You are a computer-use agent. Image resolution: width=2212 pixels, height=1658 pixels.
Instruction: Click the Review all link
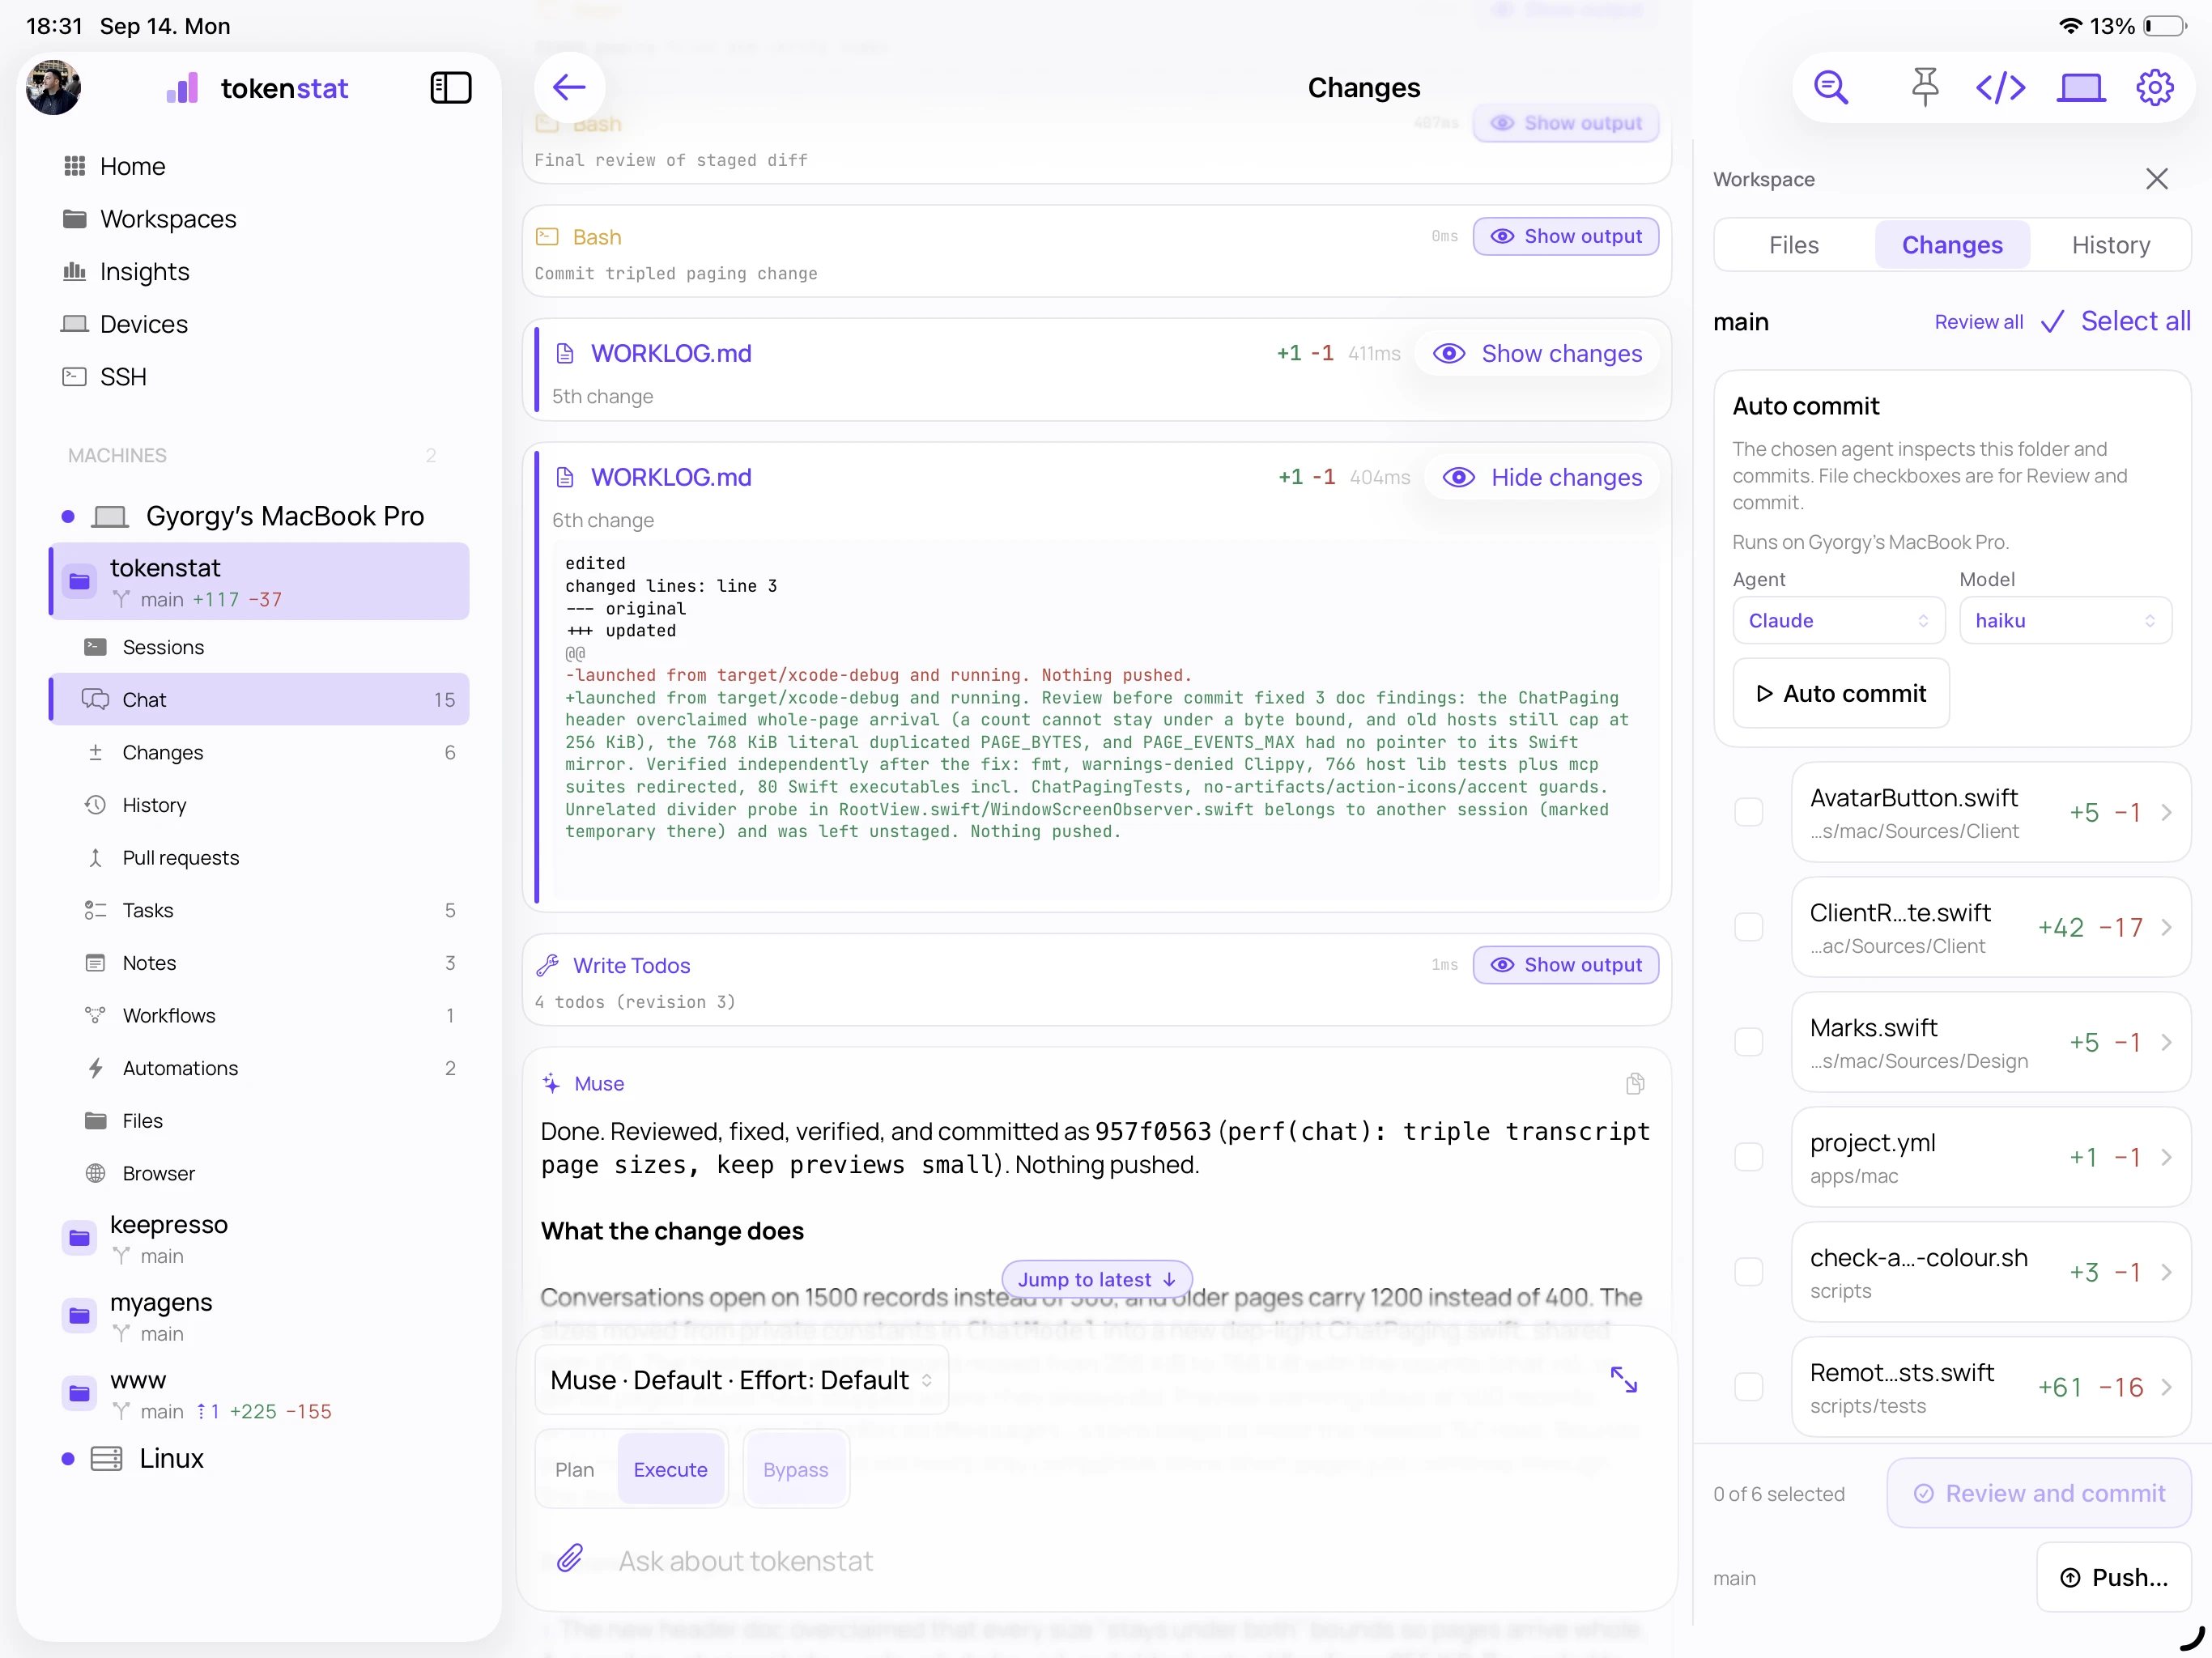pos(1978,322)
